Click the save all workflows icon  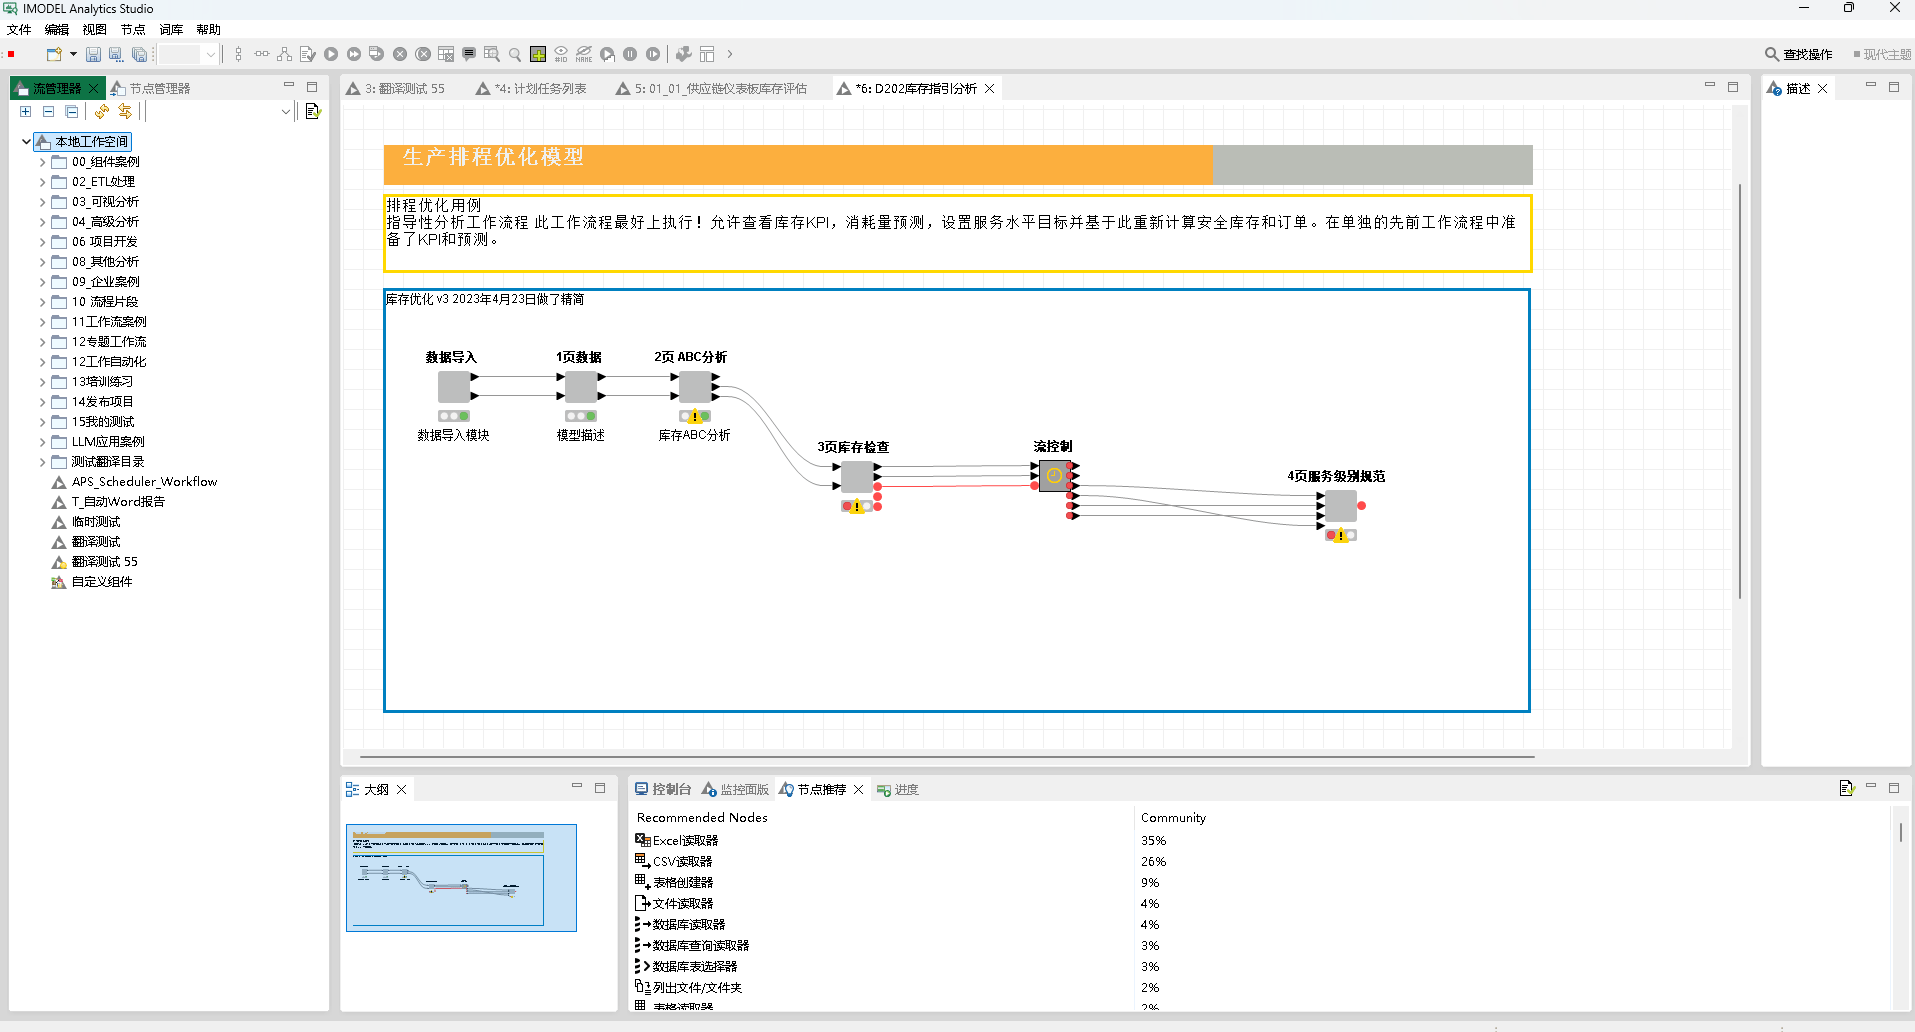coord(140,54)
